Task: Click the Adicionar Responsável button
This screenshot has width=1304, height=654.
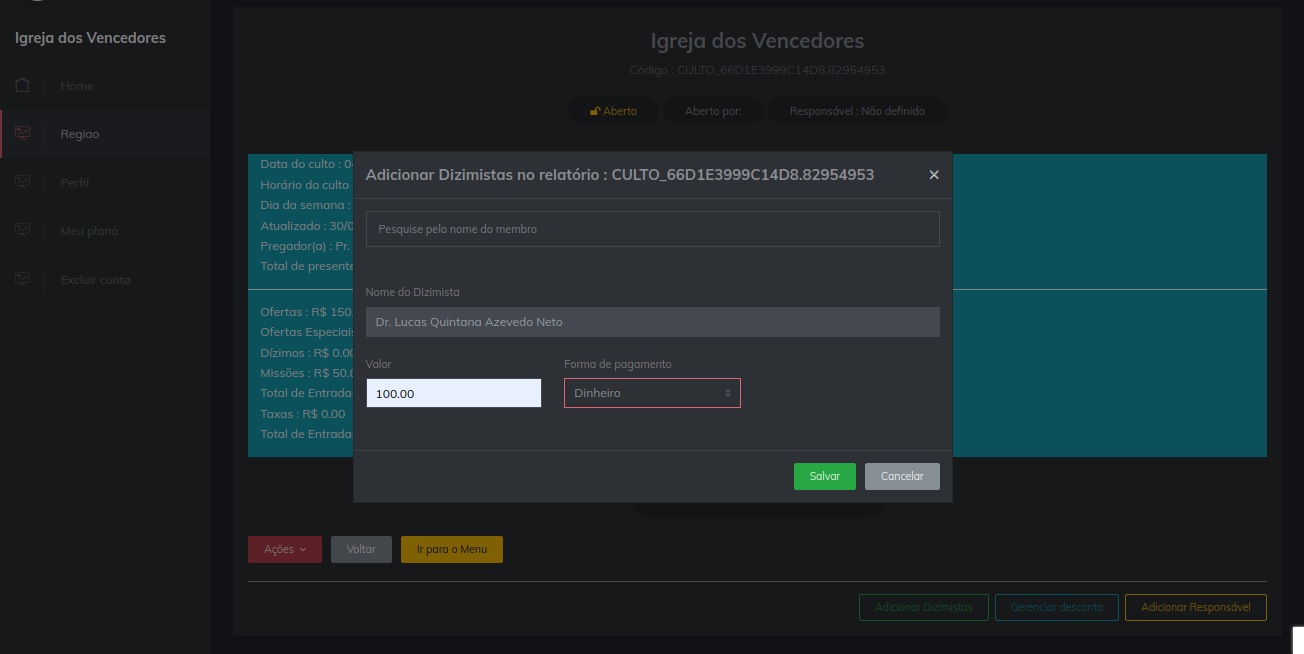Action: (1195, 607)
